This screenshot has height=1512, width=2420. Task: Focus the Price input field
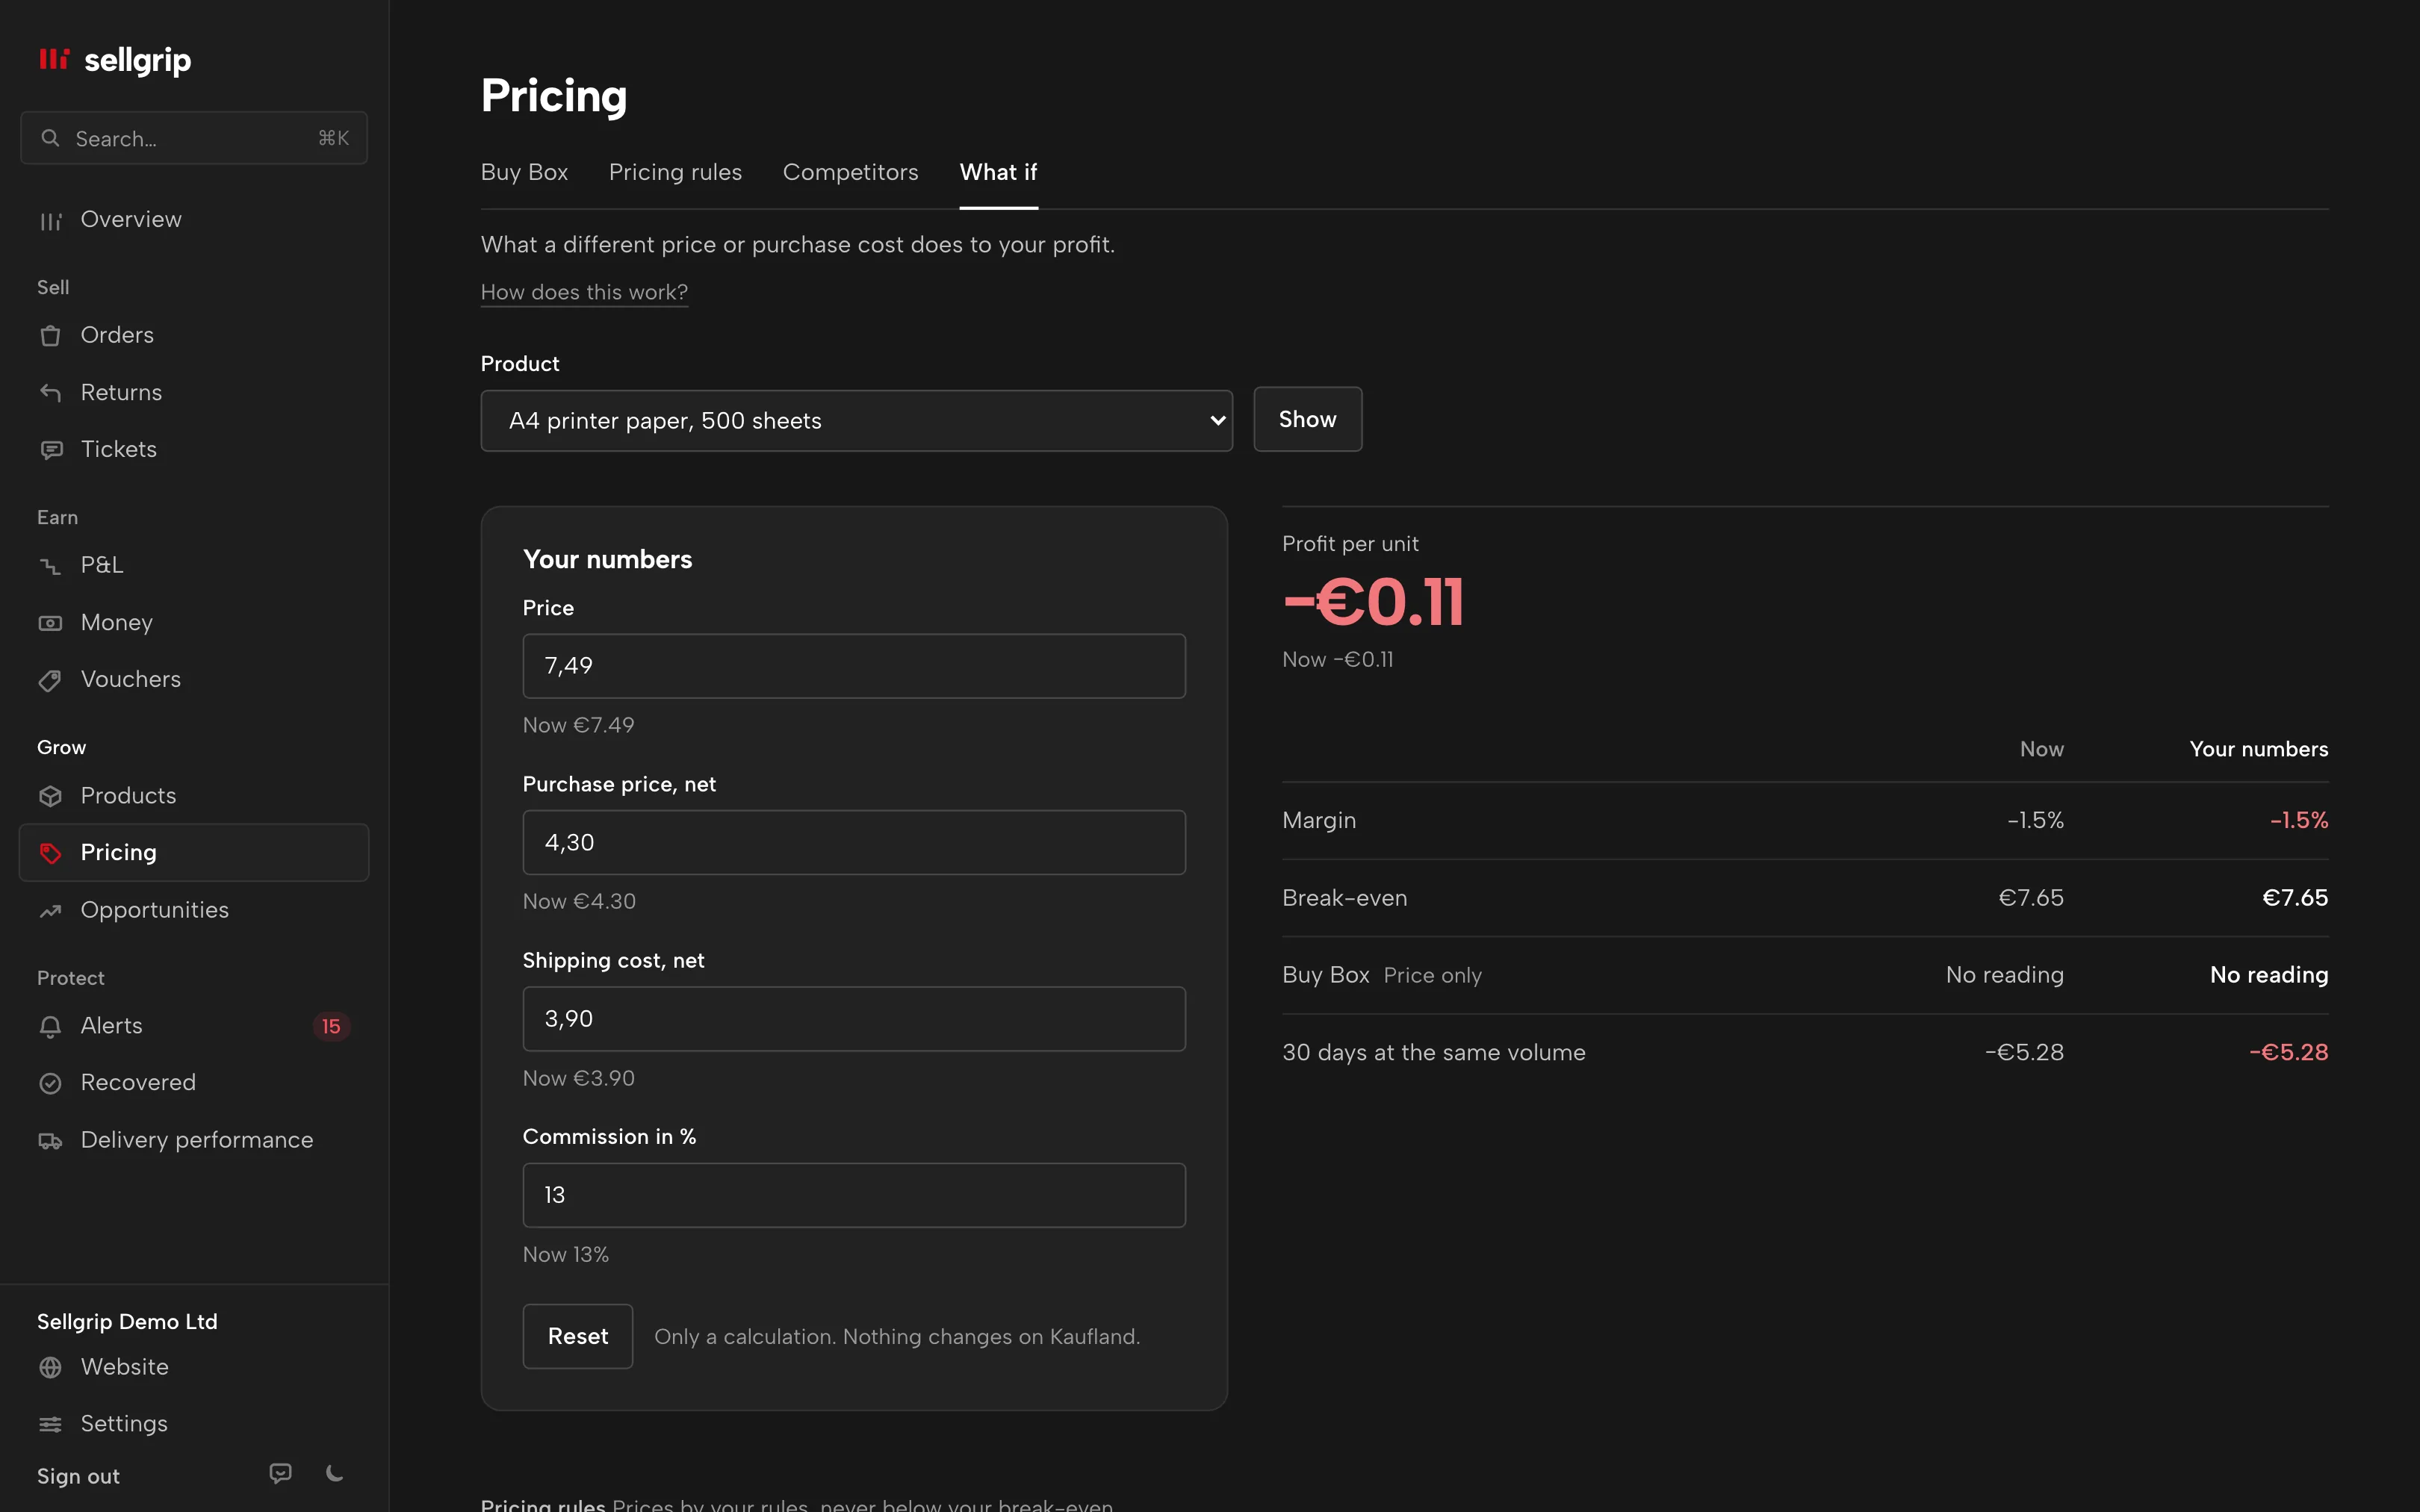(854, 666)
